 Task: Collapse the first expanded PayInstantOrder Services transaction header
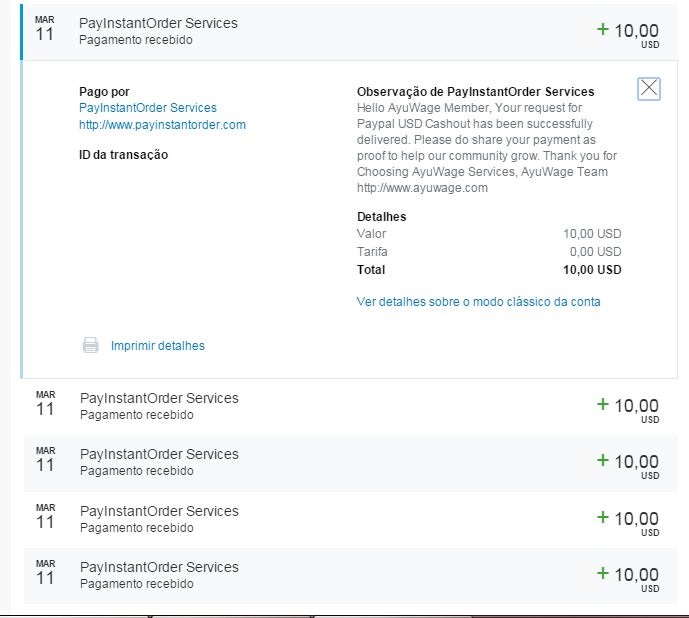coord(349,32)
